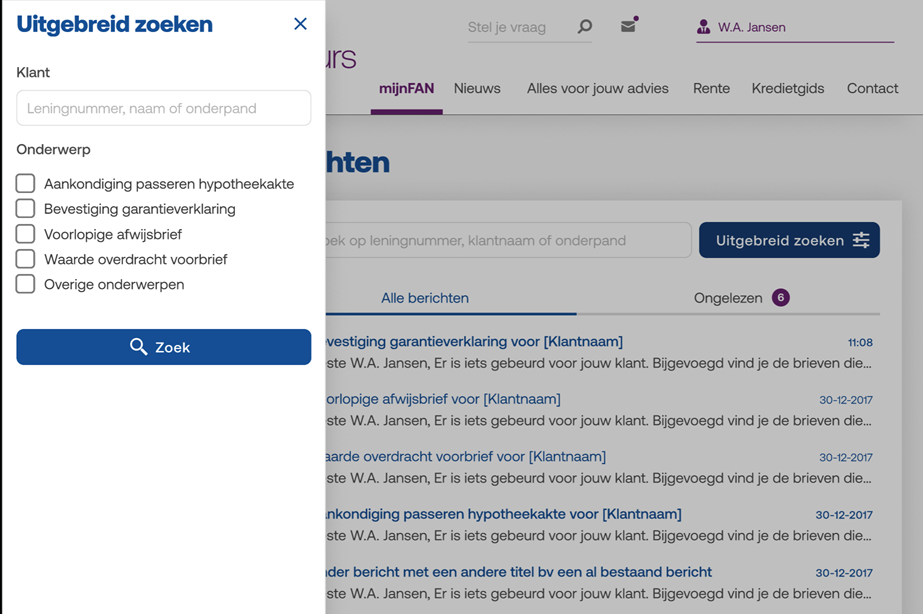923x614 pixels.
Task: Click the filter sliders icon
Action: point(861,240)
